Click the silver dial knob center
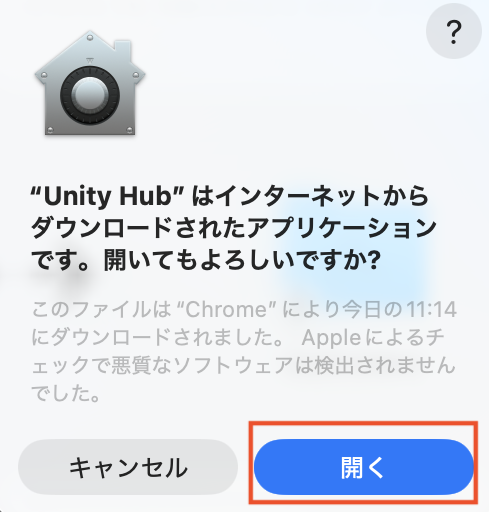Image resolution: width=489 pixels, height=512 pixels. click(90, 95)
